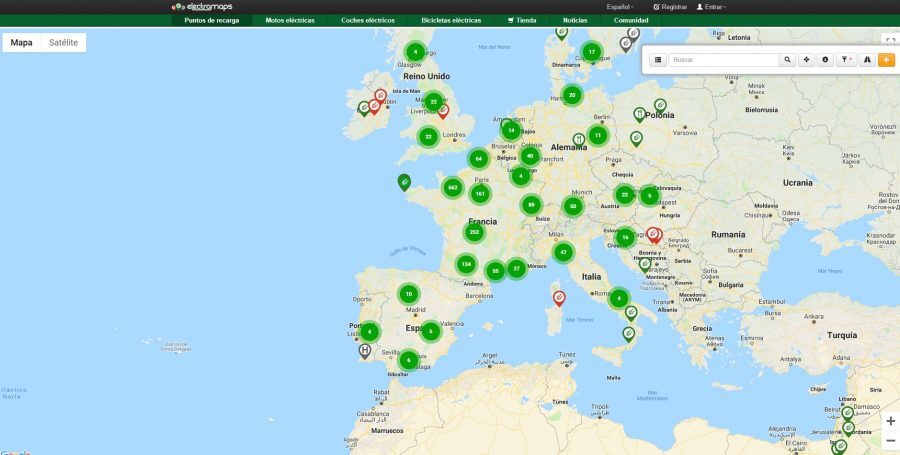The height and width of the screenshot is (455, 900).
Task: Expand the 4 cluster near Glasgow
Action: 416,52
